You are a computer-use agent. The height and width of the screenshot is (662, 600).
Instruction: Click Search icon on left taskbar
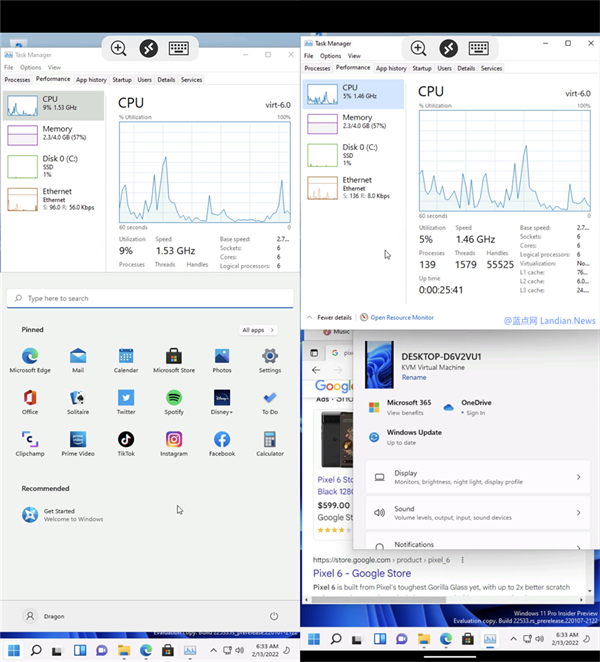(x=36, y=650)
